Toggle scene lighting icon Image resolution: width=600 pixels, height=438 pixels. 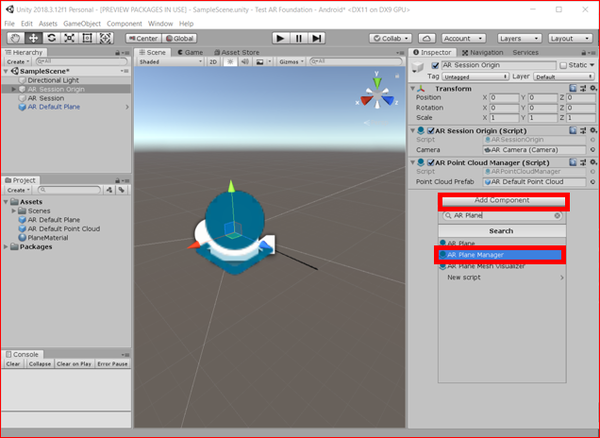[x=230, y=62]
